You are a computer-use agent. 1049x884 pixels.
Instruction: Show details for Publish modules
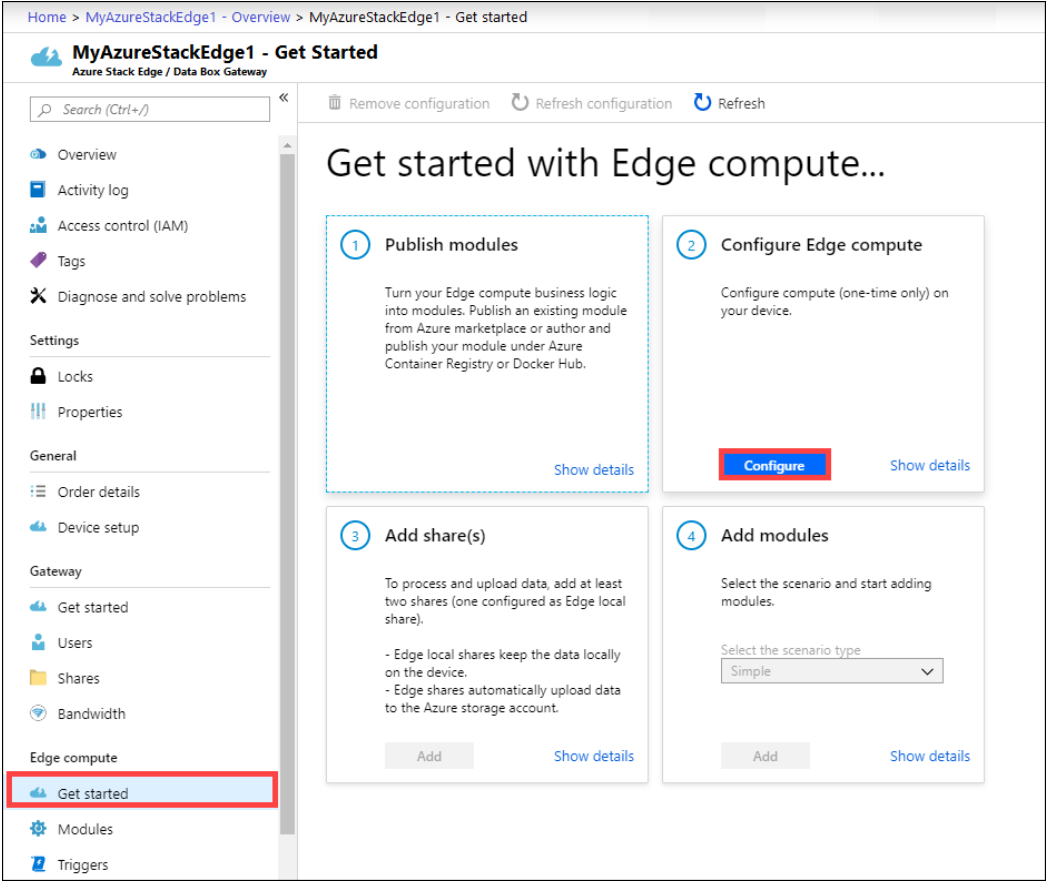[x=593, y=470]
